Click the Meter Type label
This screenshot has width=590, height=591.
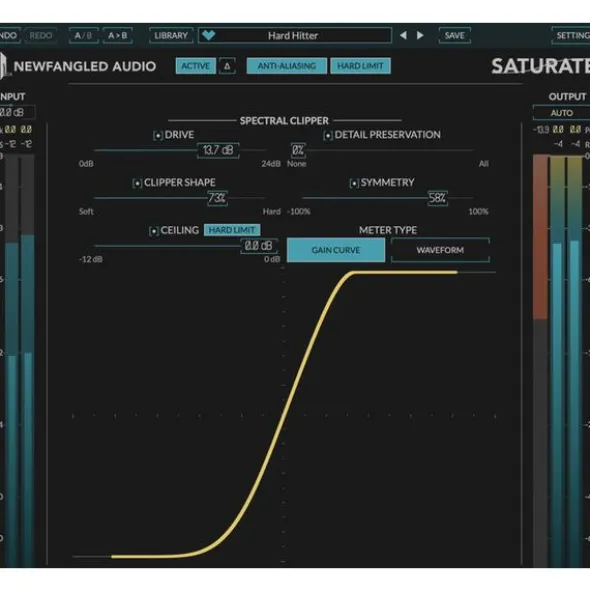pos(388,230)
